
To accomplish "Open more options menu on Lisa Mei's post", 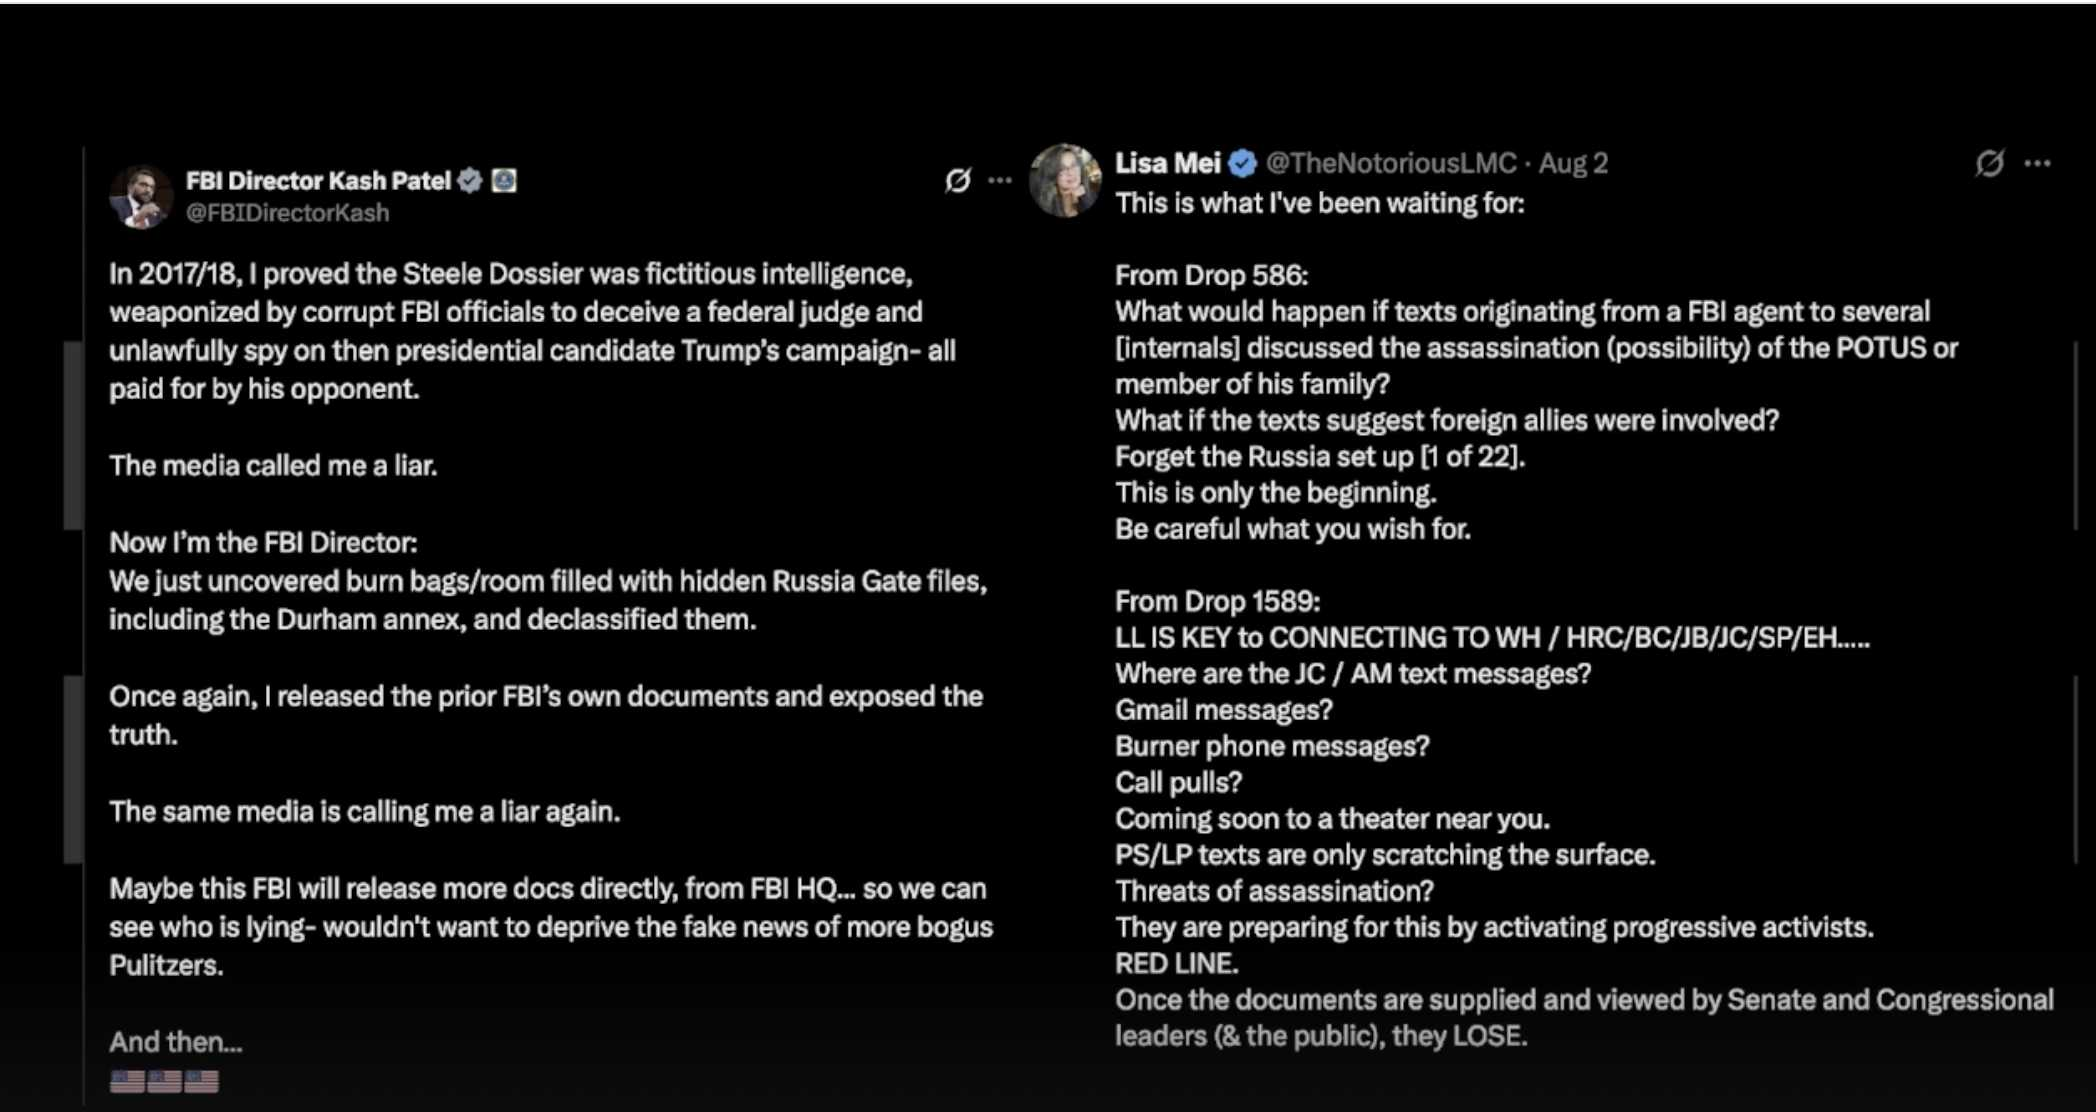I will [2037, 163].
